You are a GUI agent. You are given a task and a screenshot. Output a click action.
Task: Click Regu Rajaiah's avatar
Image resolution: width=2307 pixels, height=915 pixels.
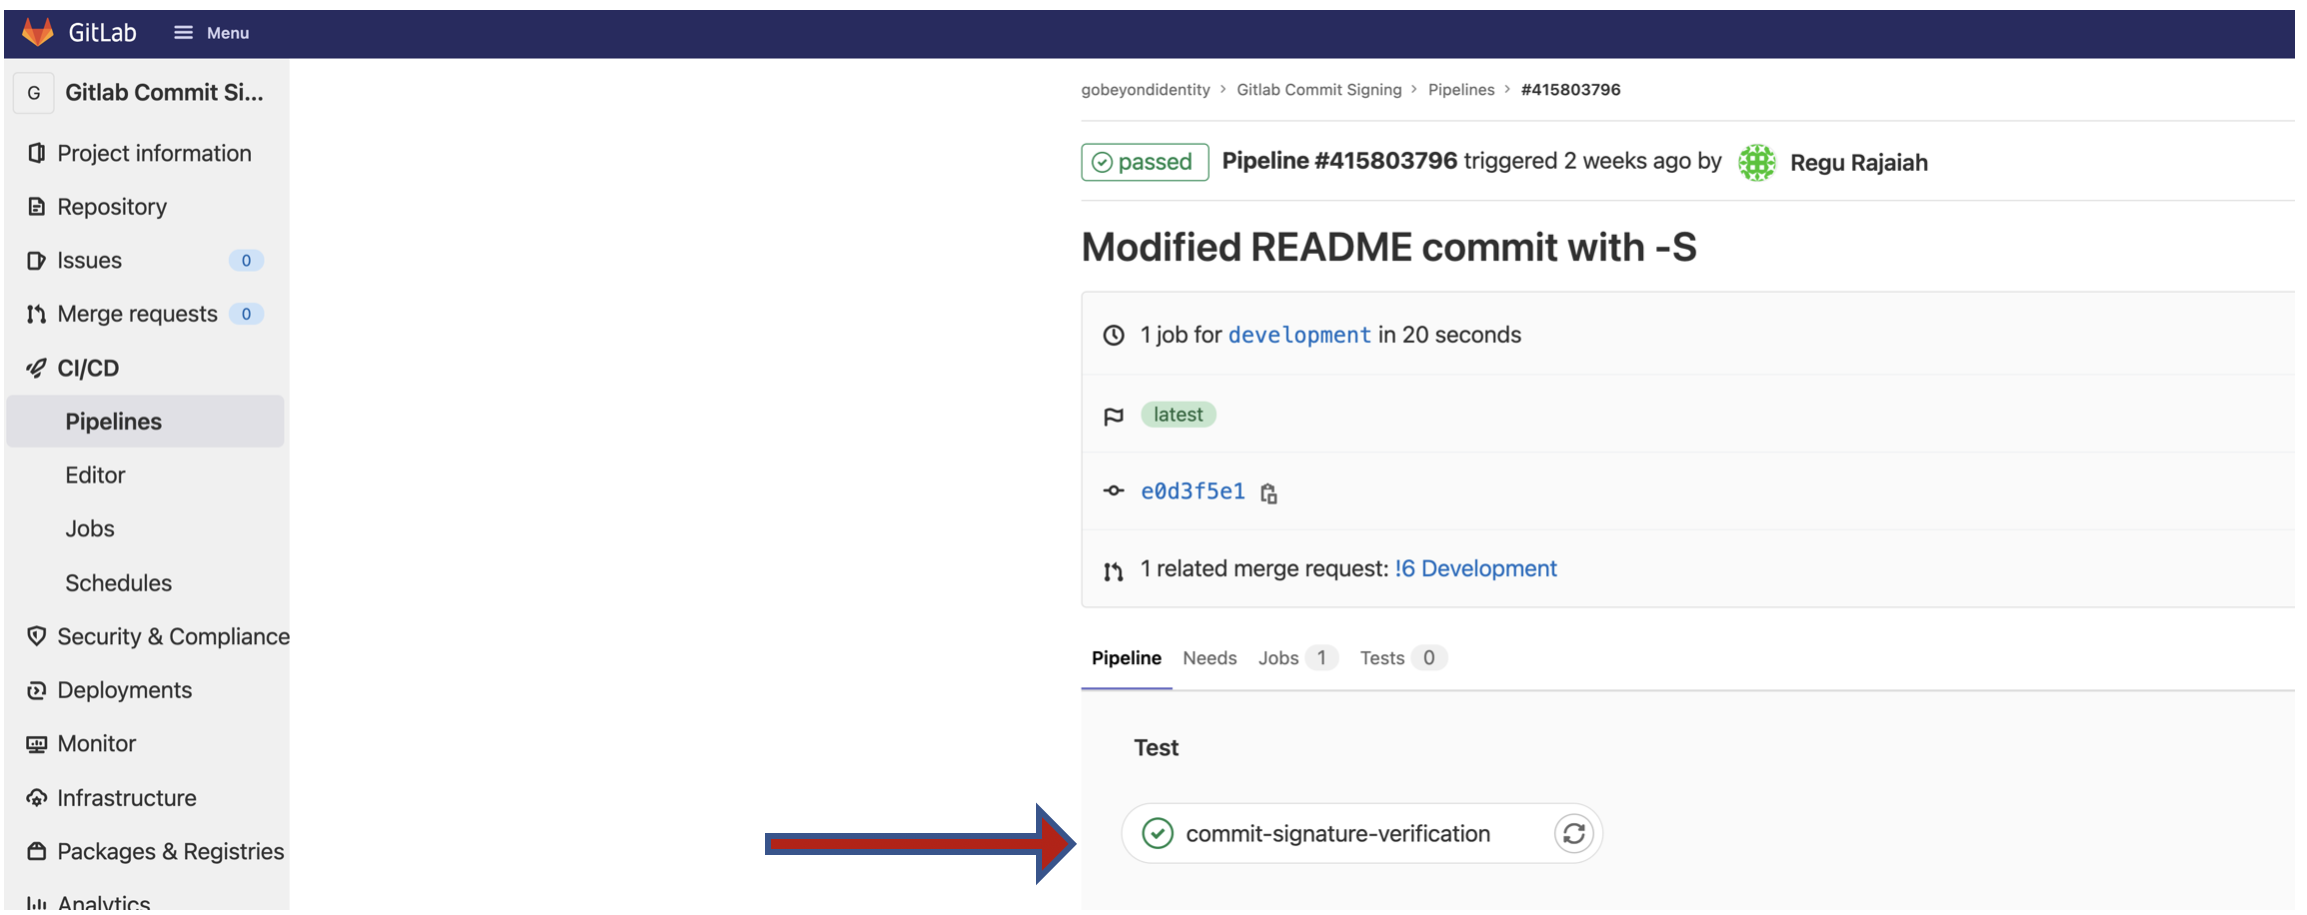tap(1756, 163)
